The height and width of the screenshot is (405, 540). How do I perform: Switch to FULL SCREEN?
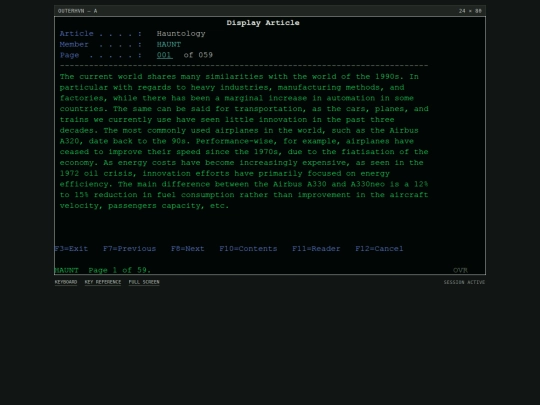(144, 282)
